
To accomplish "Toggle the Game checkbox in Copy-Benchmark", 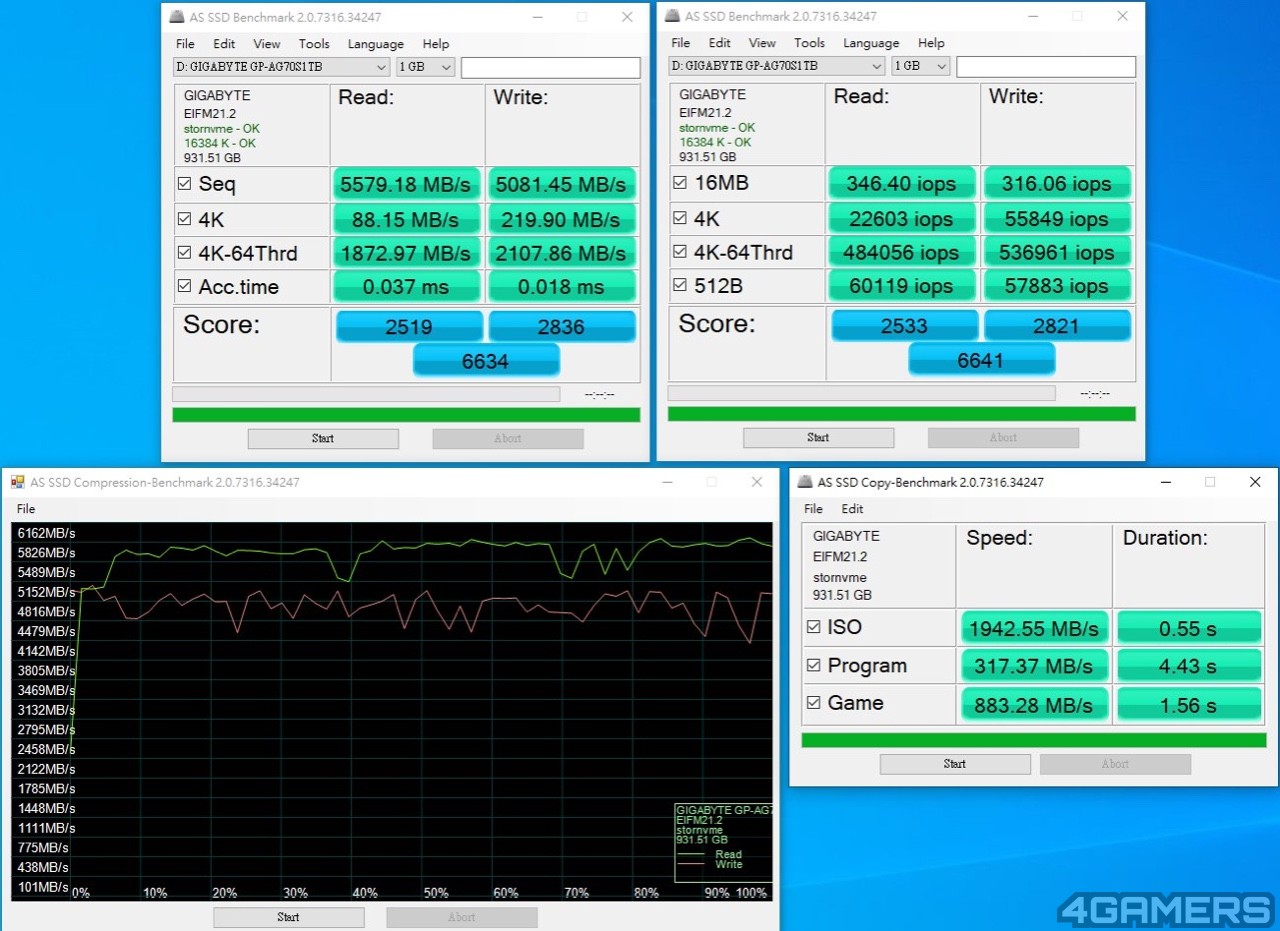I will pyautogui.click(x=814, y=703).
